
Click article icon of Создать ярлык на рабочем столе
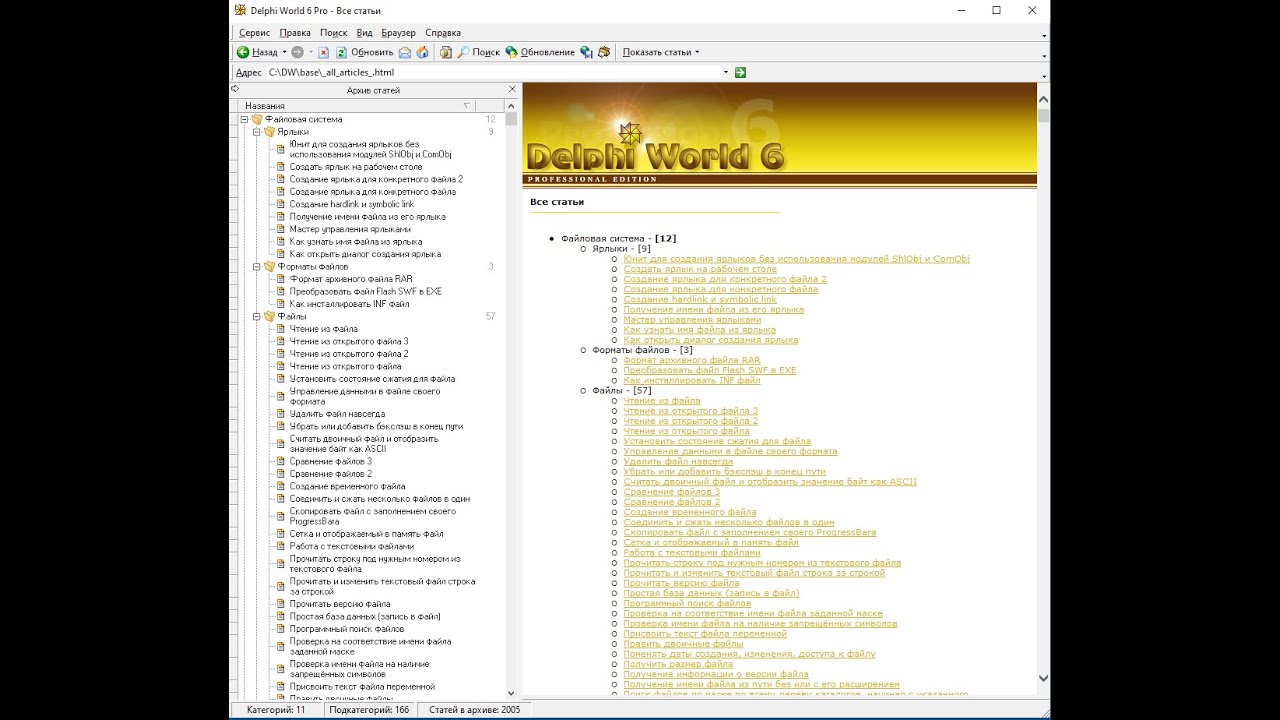click(x=281, y=167)
